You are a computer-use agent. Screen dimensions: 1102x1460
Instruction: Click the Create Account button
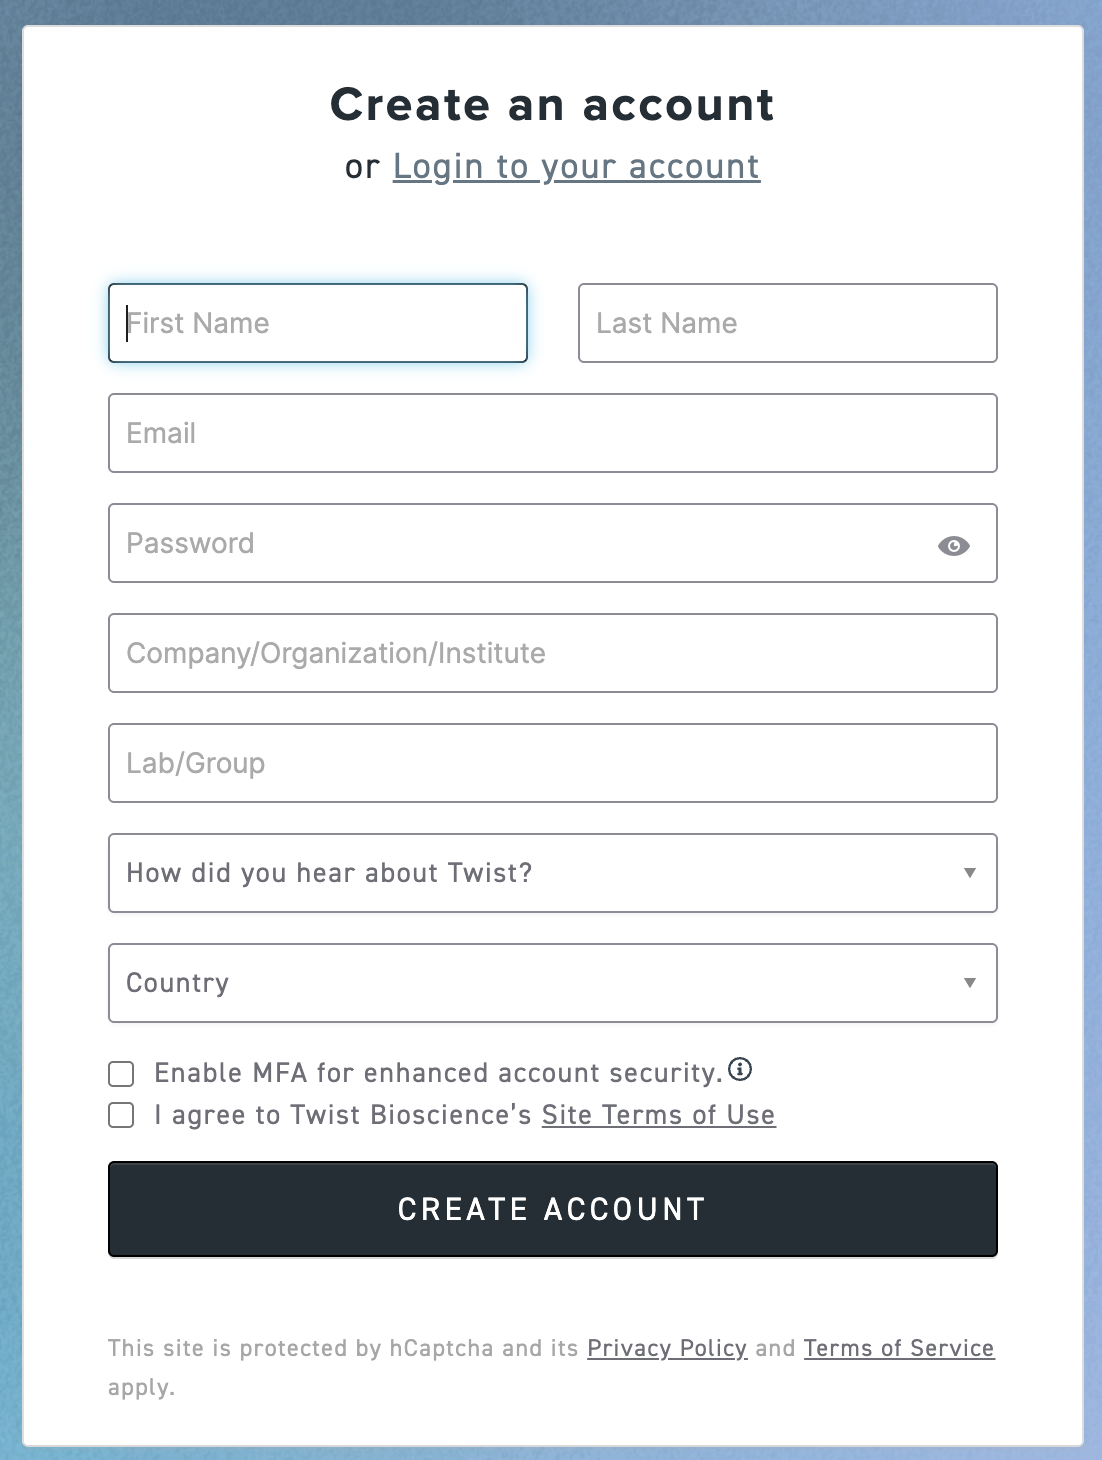[551, 1209]
